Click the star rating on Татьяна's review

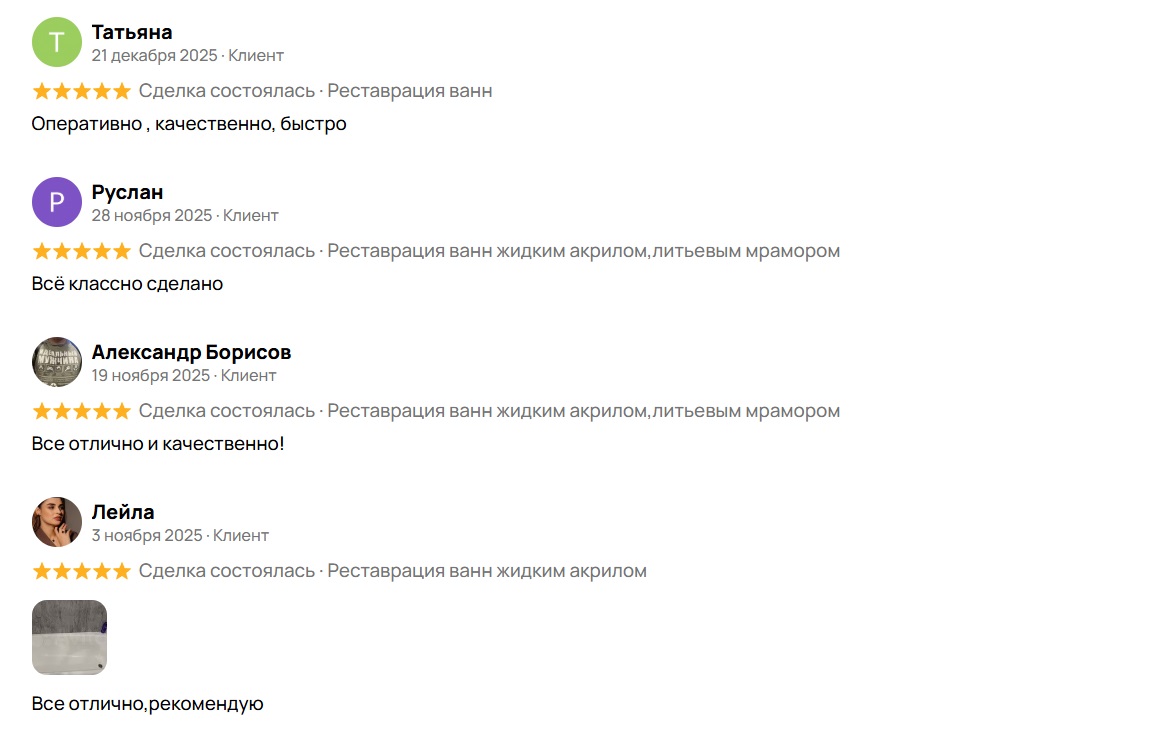[x=81, y=91]
